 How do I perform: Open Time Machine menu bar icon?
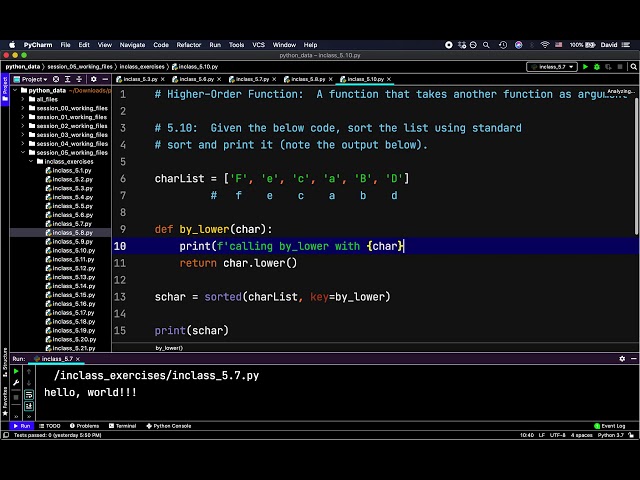pos(503,45)
